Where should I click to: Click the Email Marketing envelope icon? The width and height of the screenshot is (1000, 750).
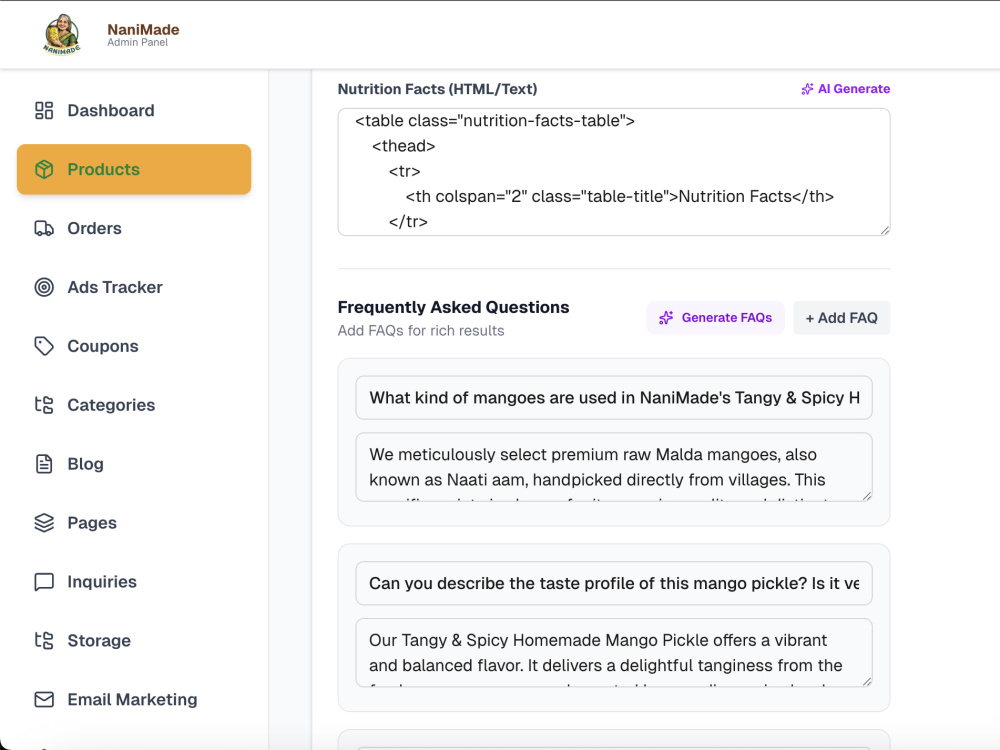[x=44, y=700]
